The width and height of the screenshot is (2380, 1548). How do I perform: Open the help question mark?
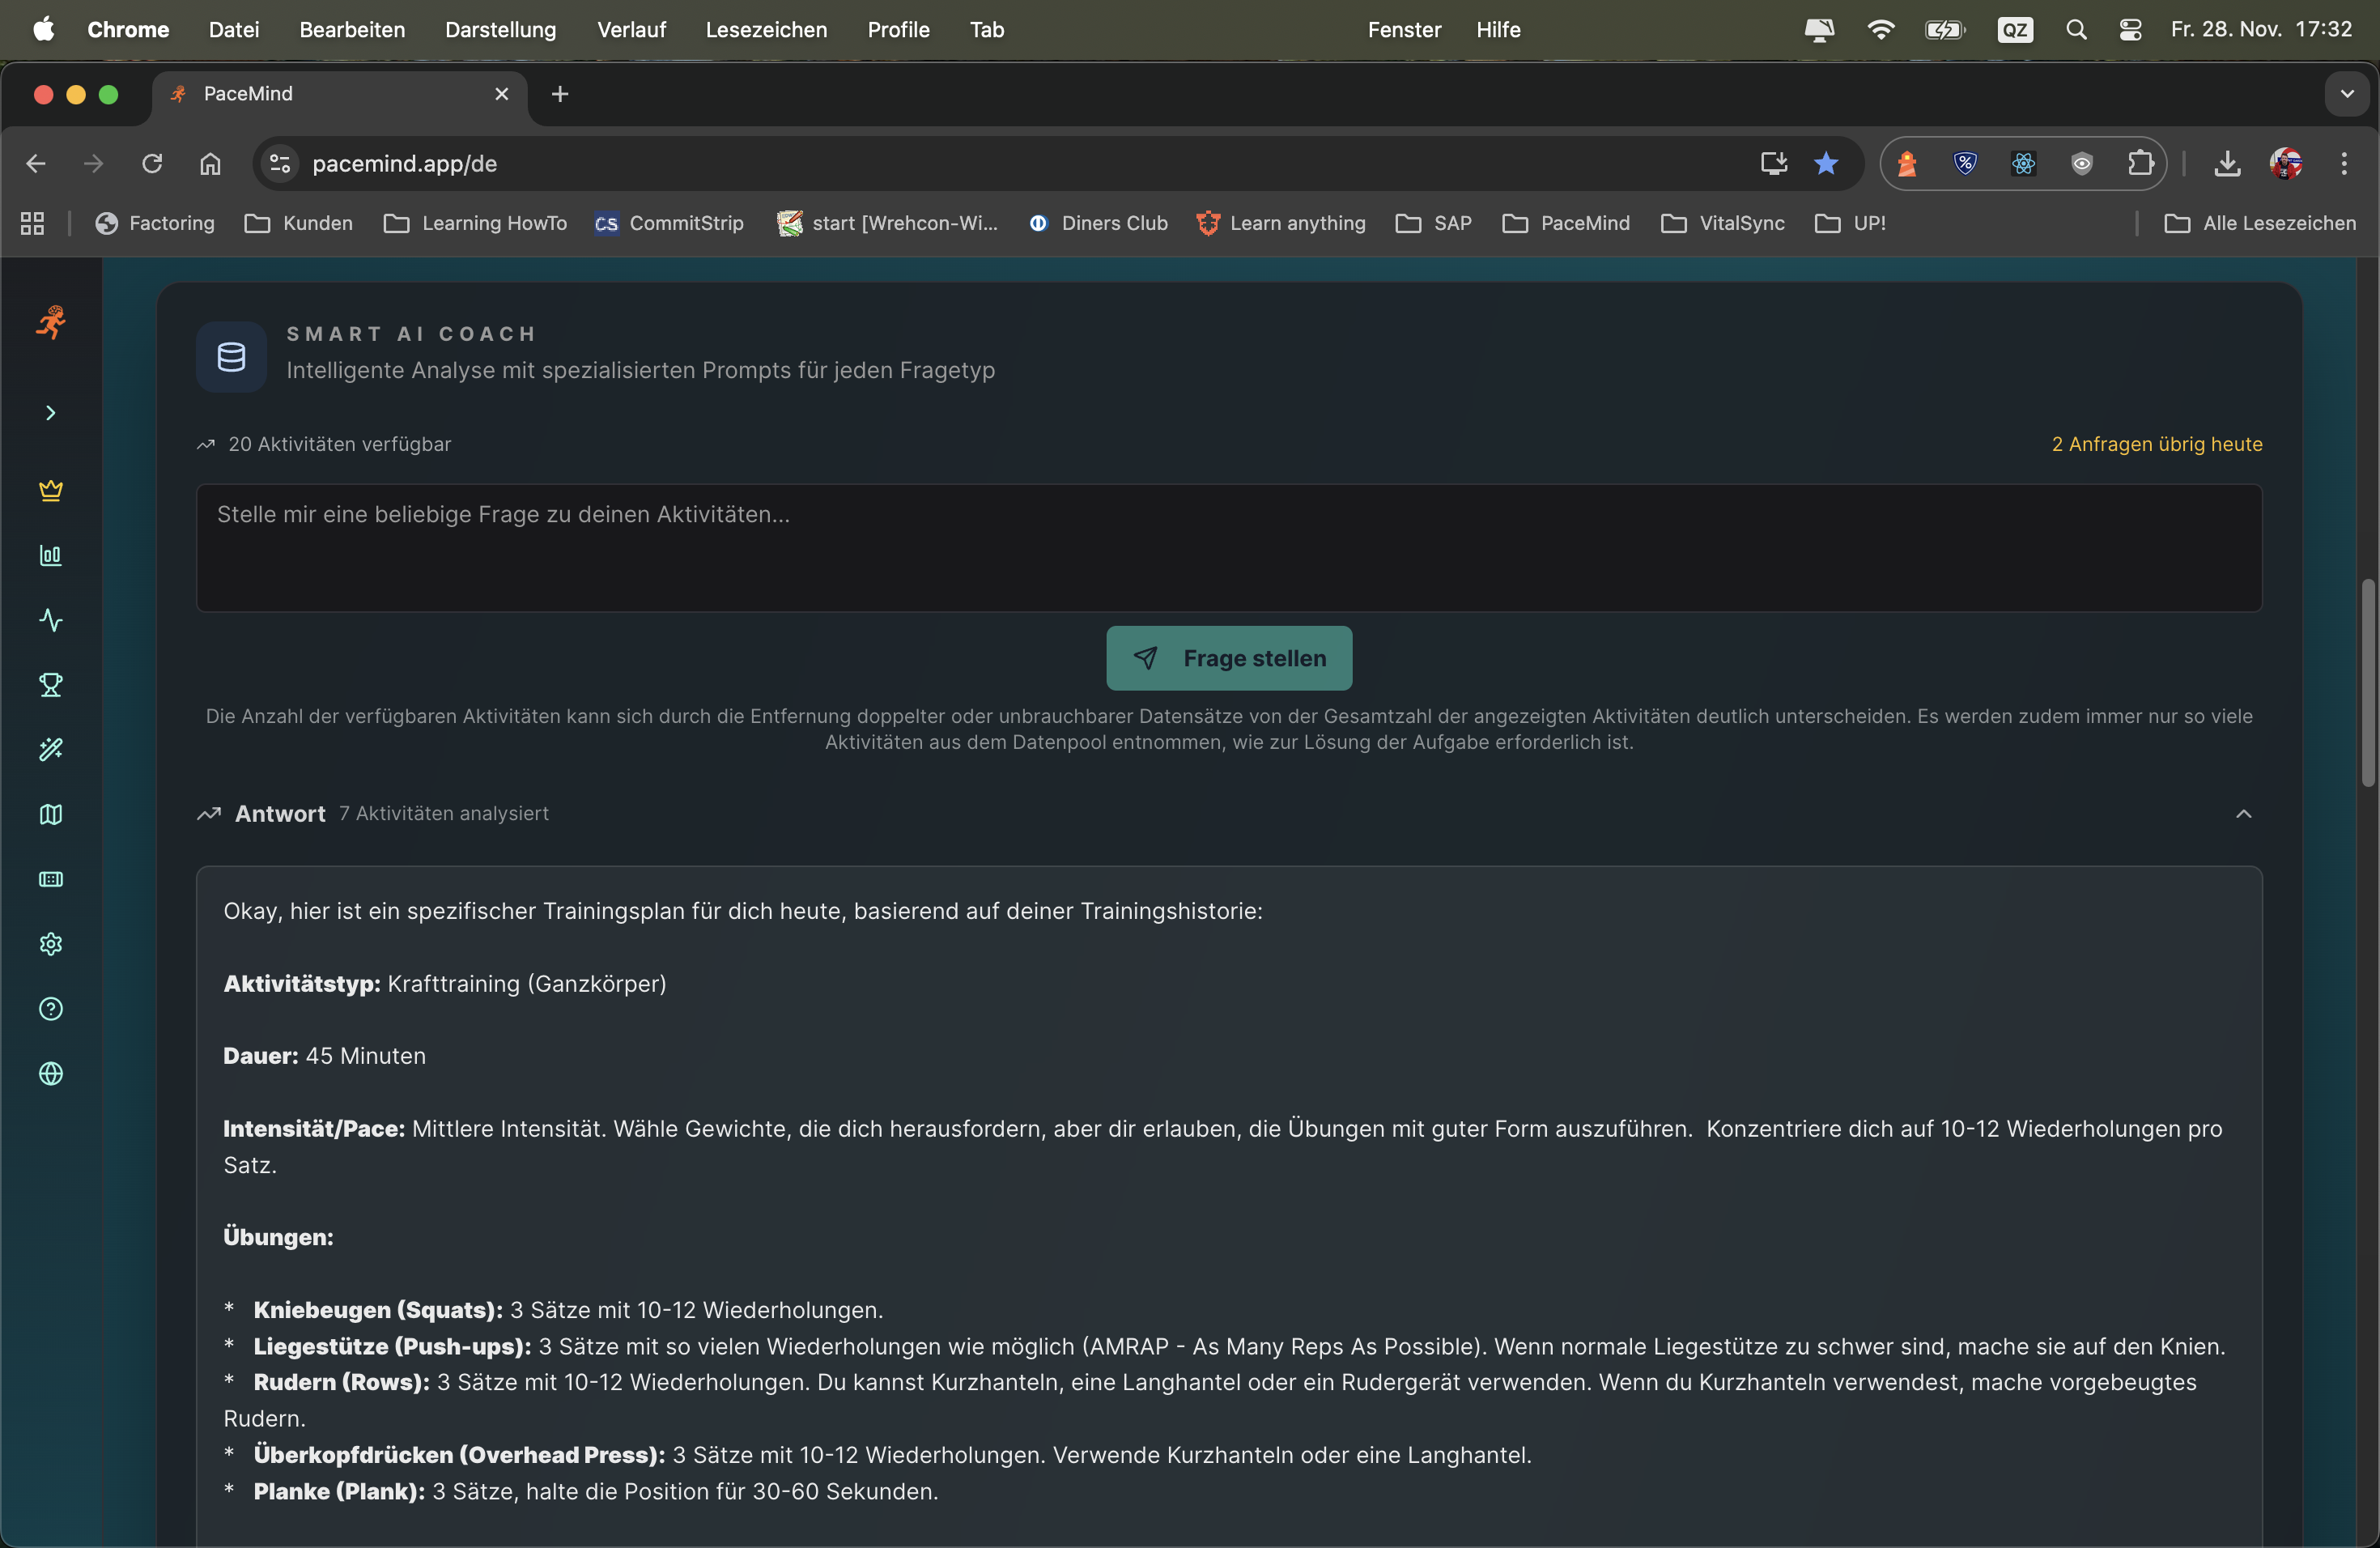[50, 1009]
